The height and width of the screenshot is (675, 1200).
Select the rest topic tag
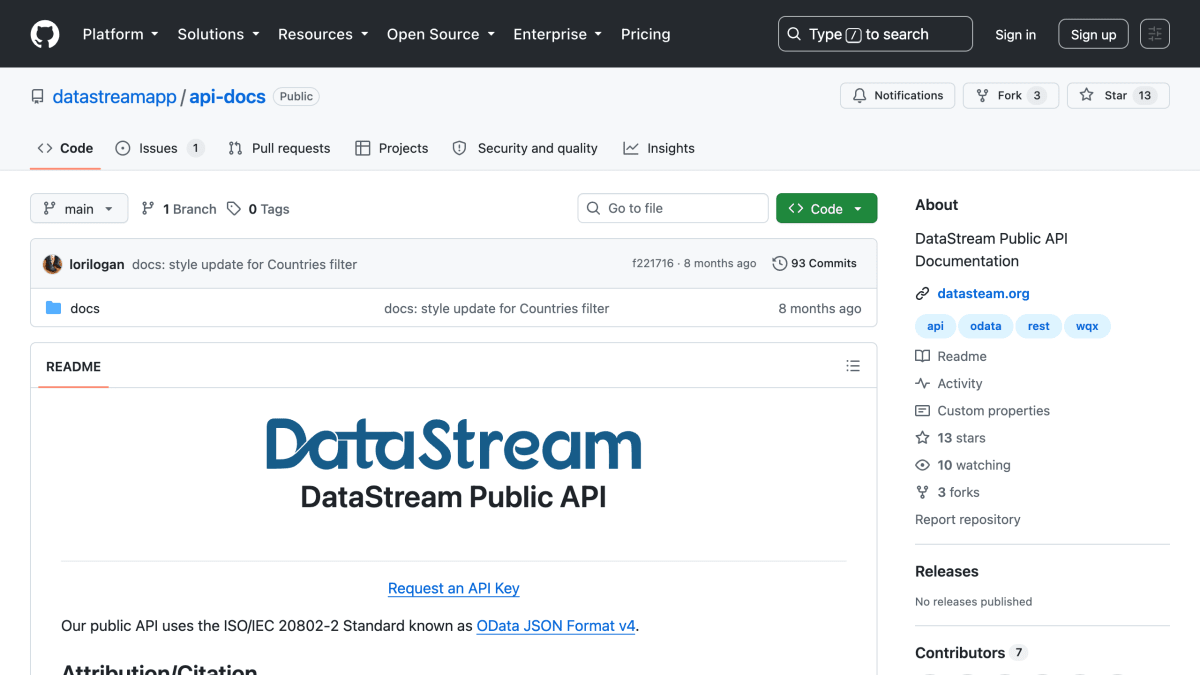(1039, 326)
